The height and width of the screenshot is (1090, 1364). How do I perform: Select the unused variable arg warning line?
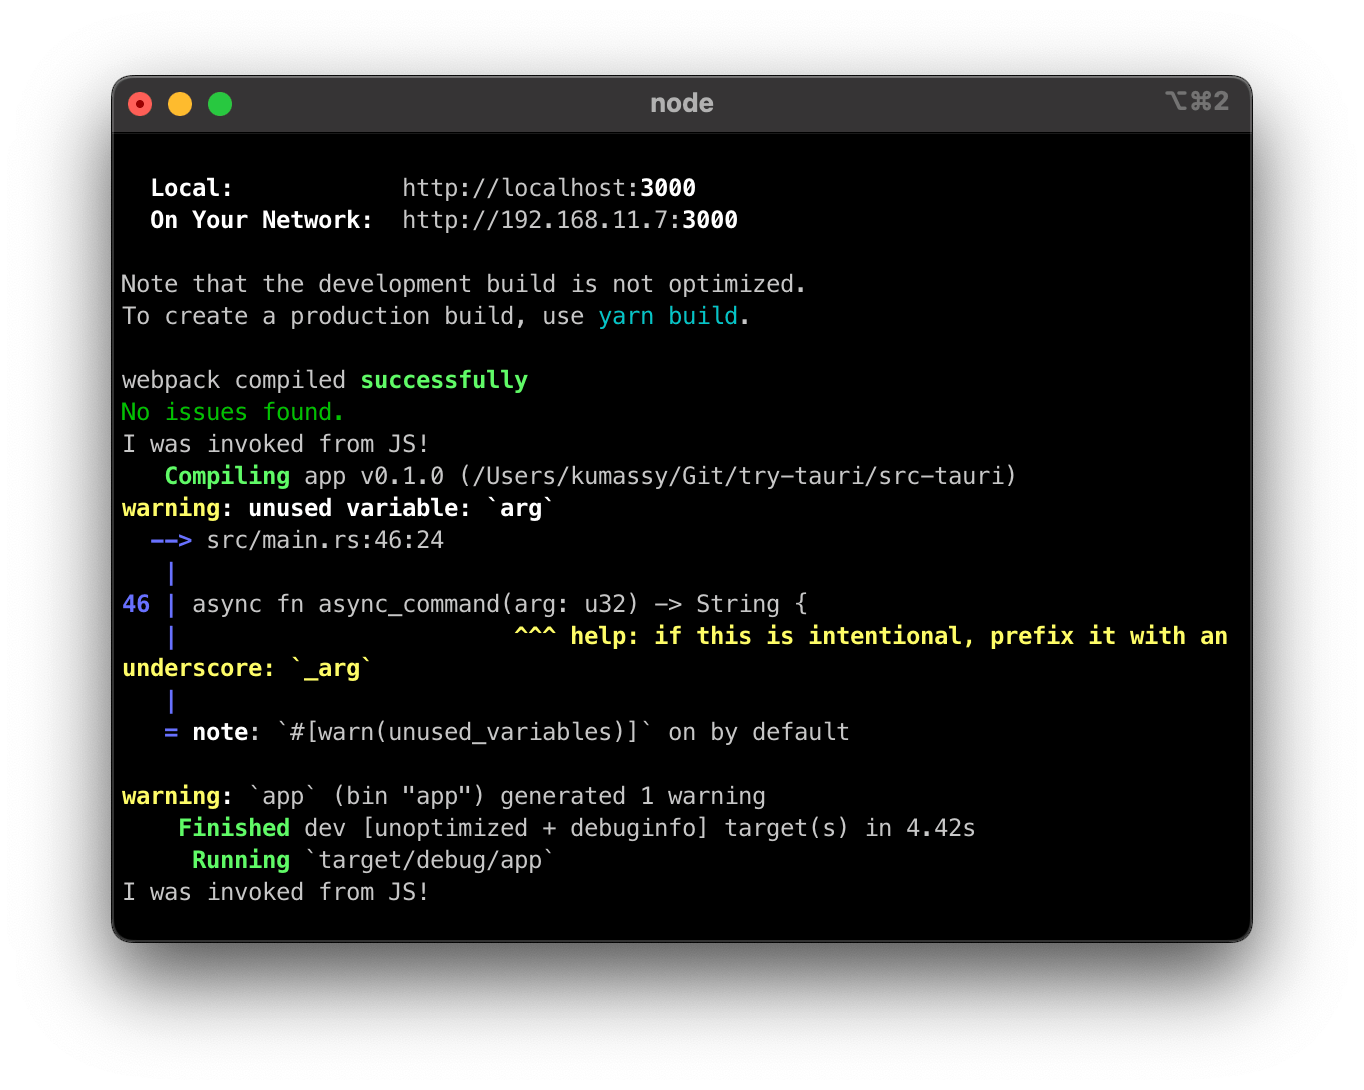pyautogui.click(x=337, y=508)
